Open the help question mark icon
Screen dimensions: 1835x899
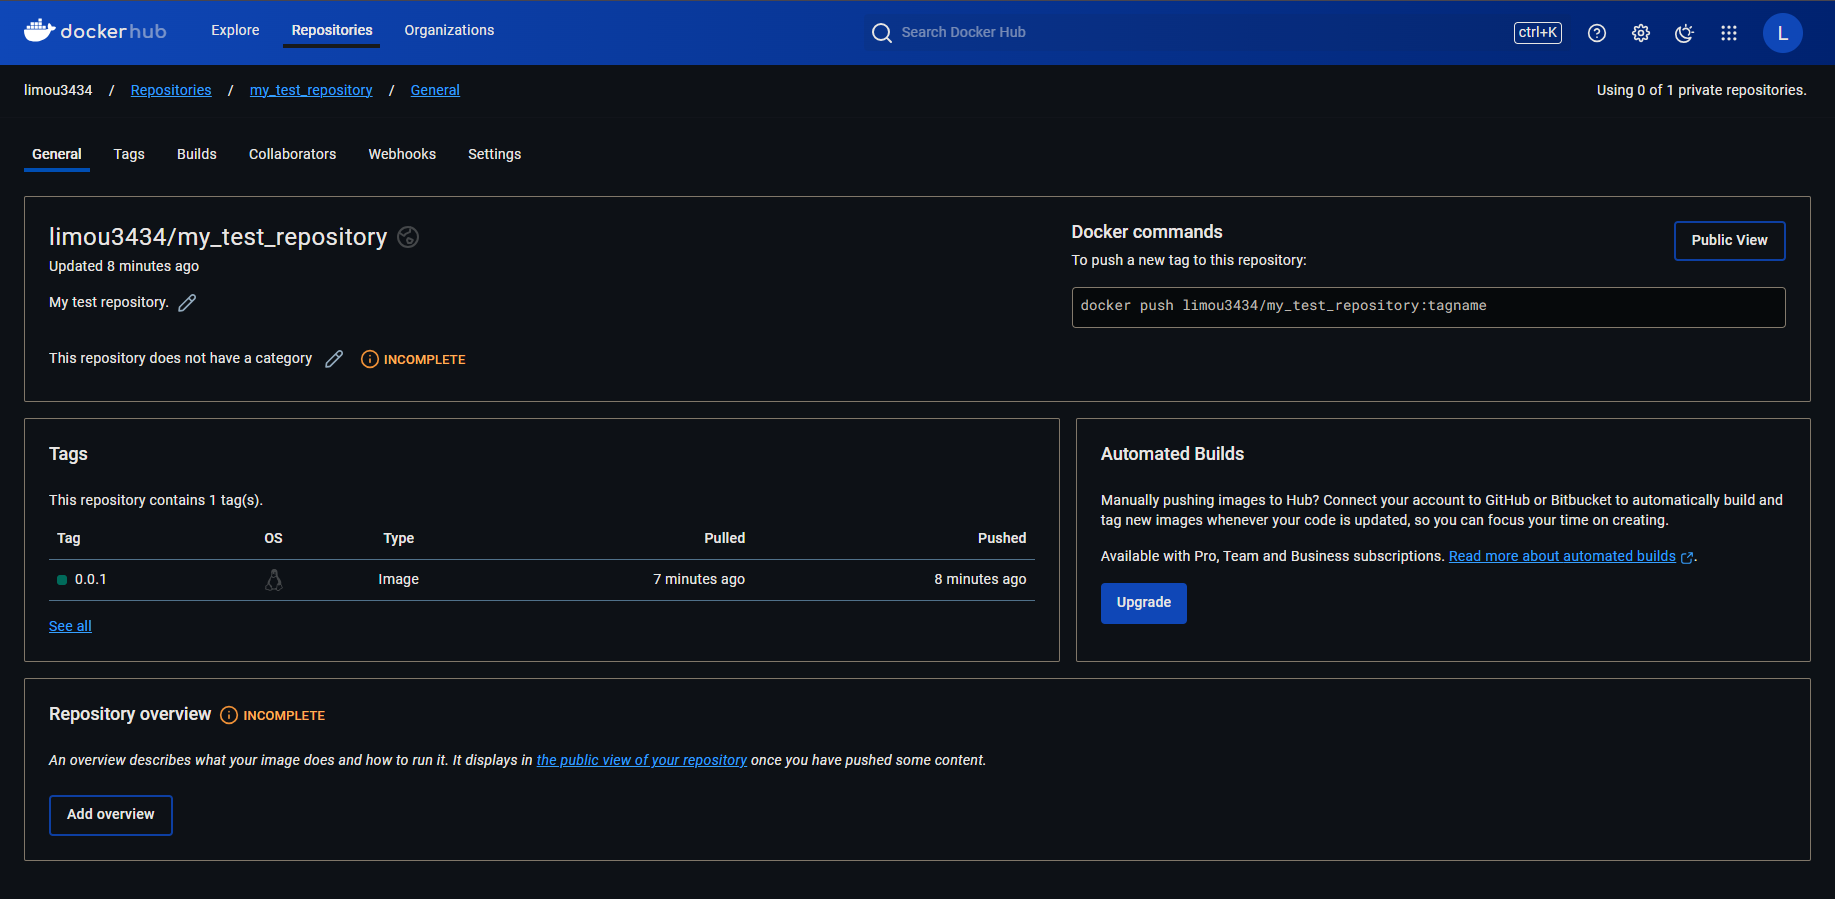pos(1597,33)
